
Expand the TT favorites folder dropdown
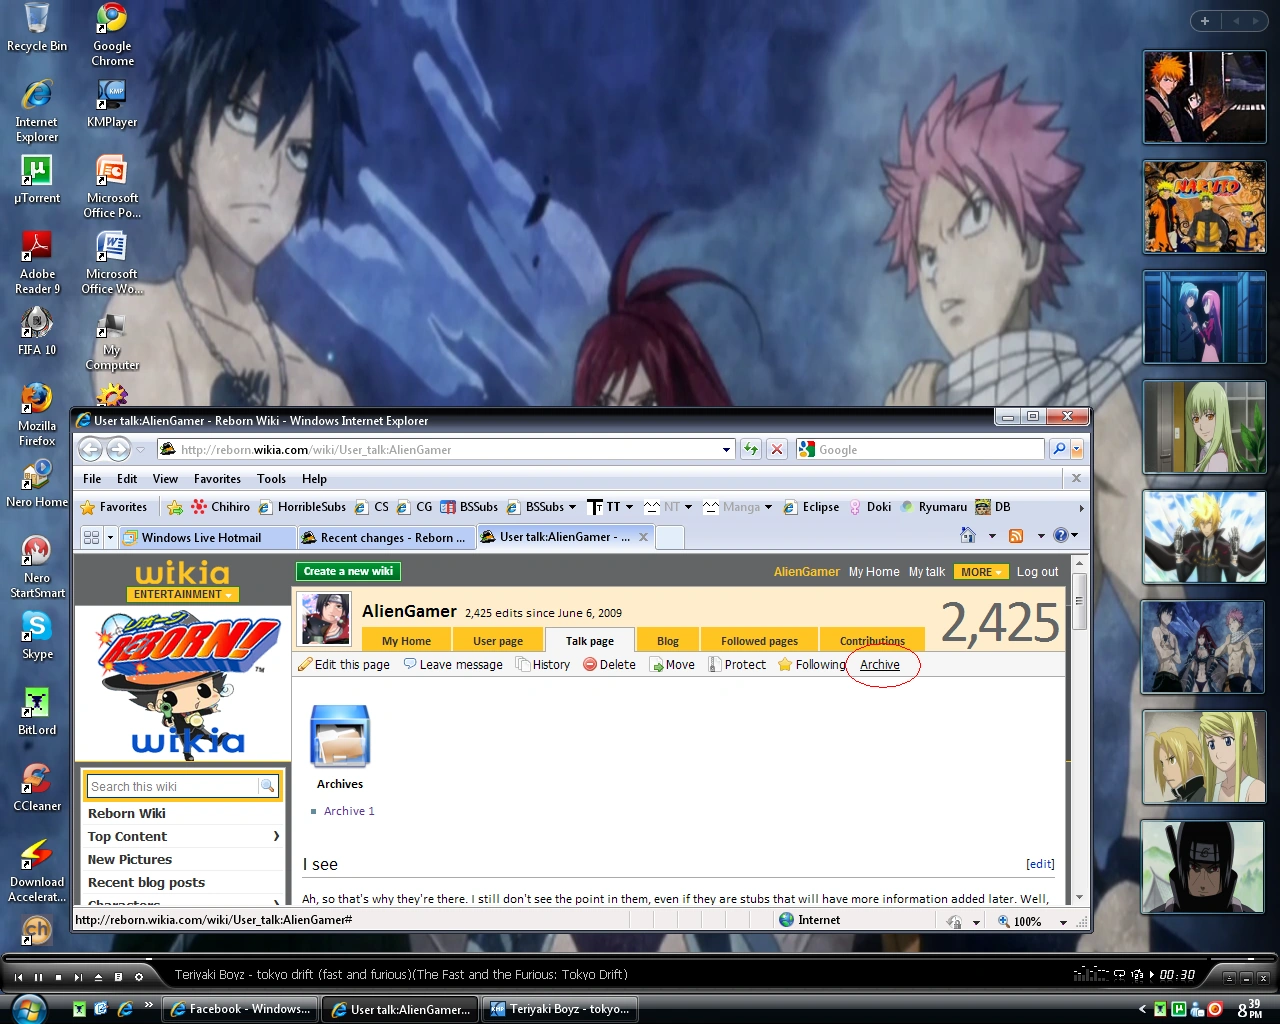coord(629,507)
